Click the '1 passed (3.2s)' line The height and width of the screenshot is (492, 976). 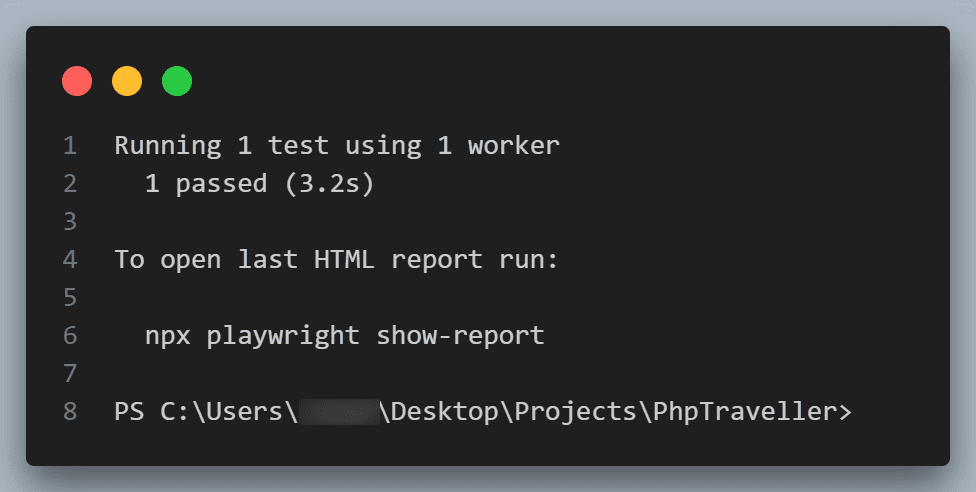260,184
